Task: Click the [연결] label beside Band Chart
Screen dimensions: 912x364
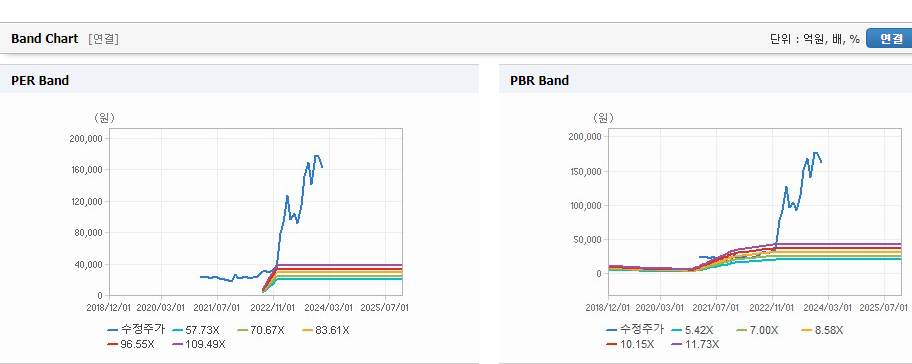Action: tap(104, 39)
